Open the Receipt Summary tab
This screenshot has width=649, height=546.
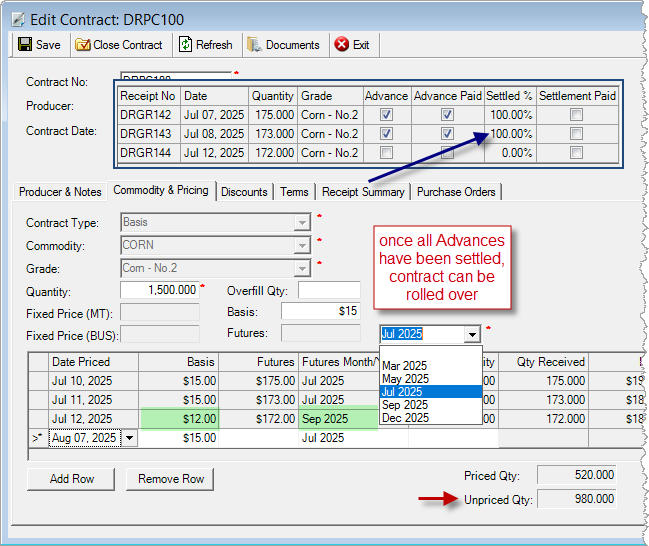point(363,192)
